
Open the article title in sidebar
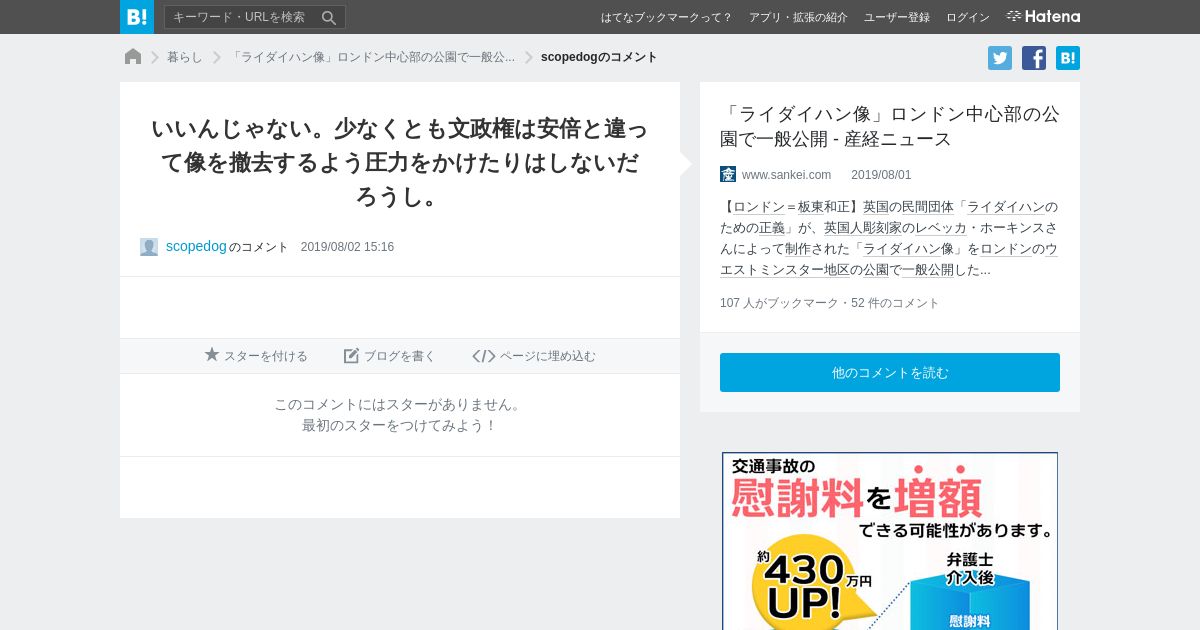click(889, 126)
